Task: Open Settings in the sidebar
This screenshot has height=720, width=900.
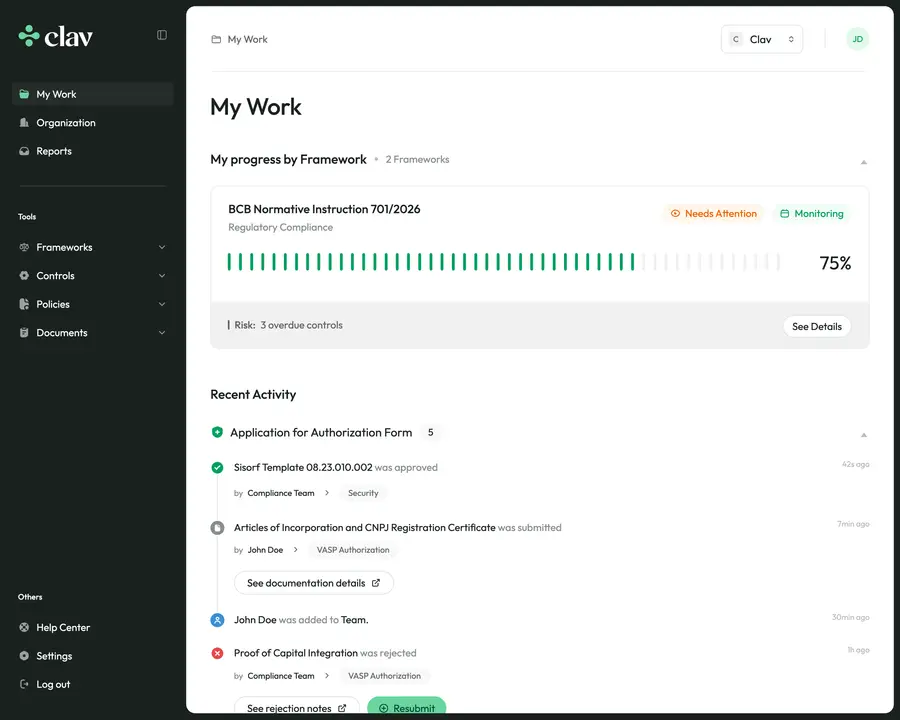Action: (x=54, y=656)
